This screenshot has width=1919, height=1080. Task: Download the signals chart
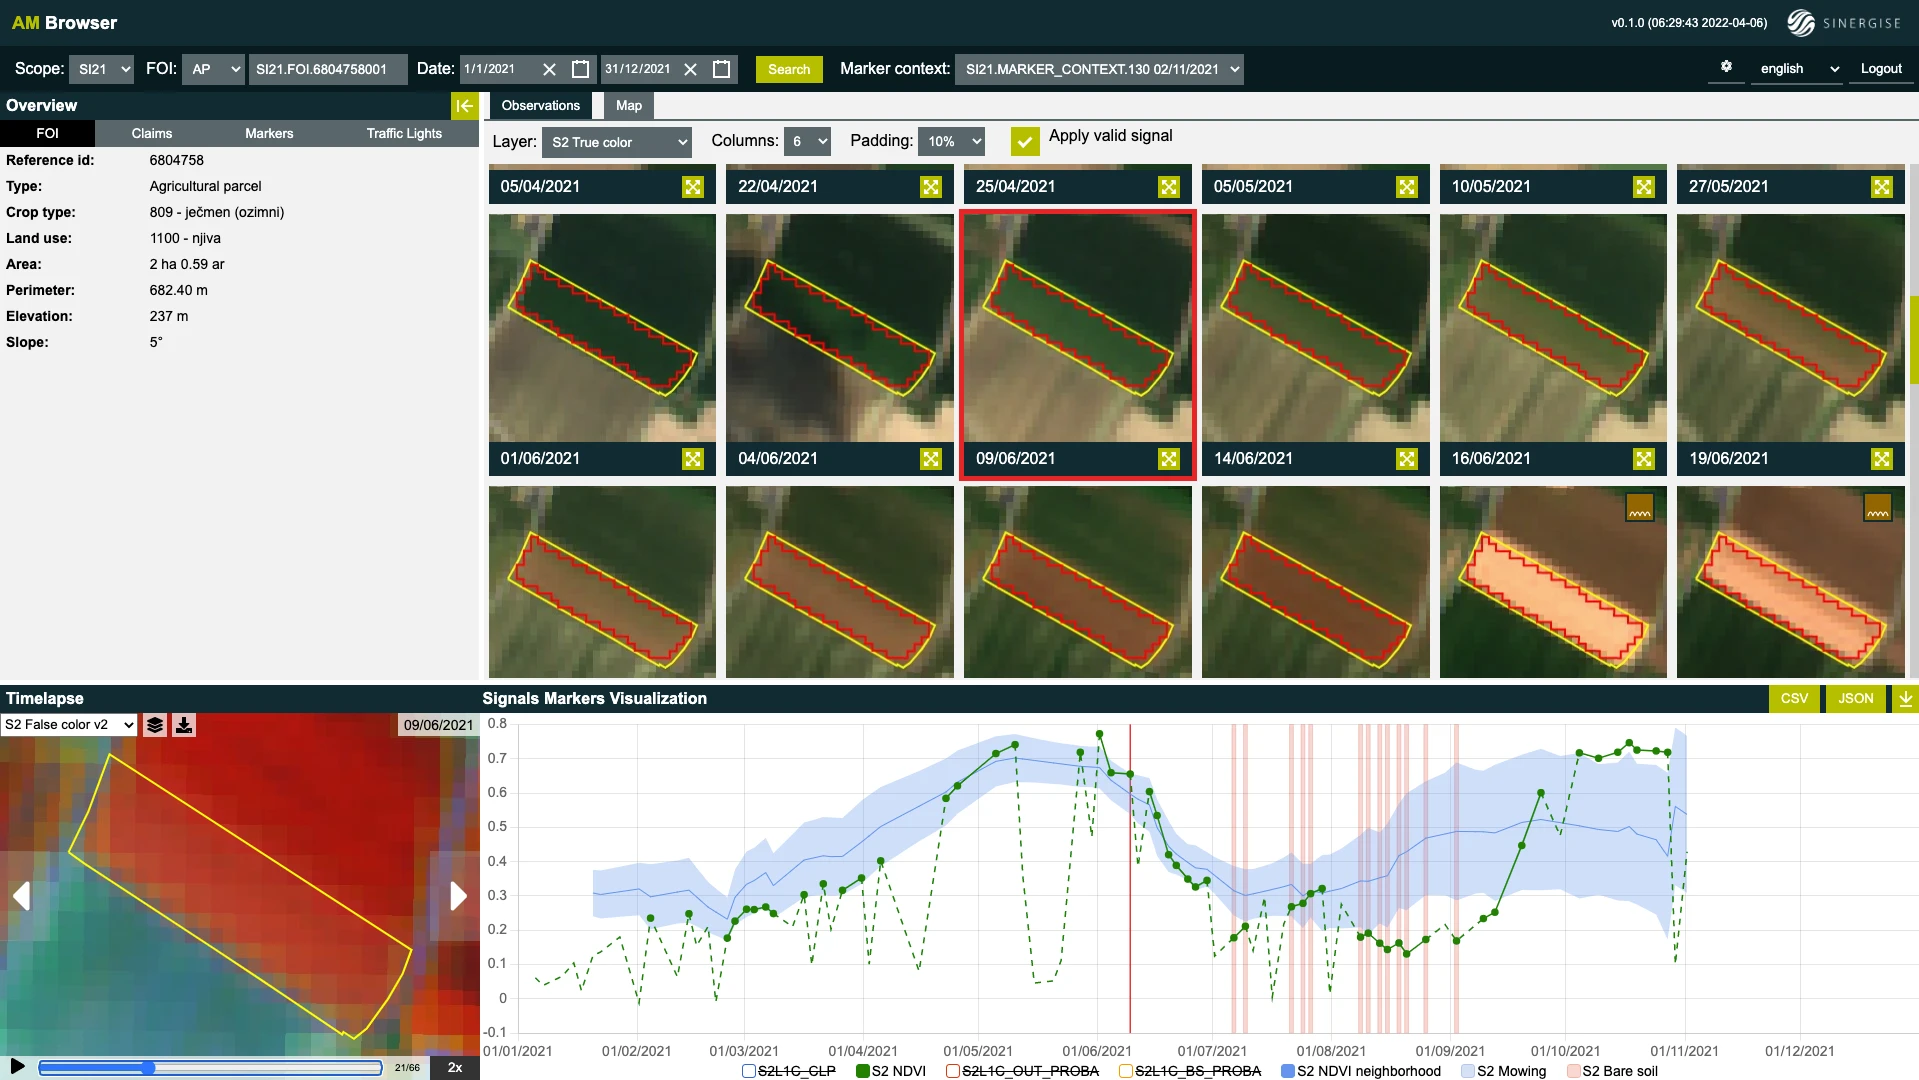[x=1906, y=698]
